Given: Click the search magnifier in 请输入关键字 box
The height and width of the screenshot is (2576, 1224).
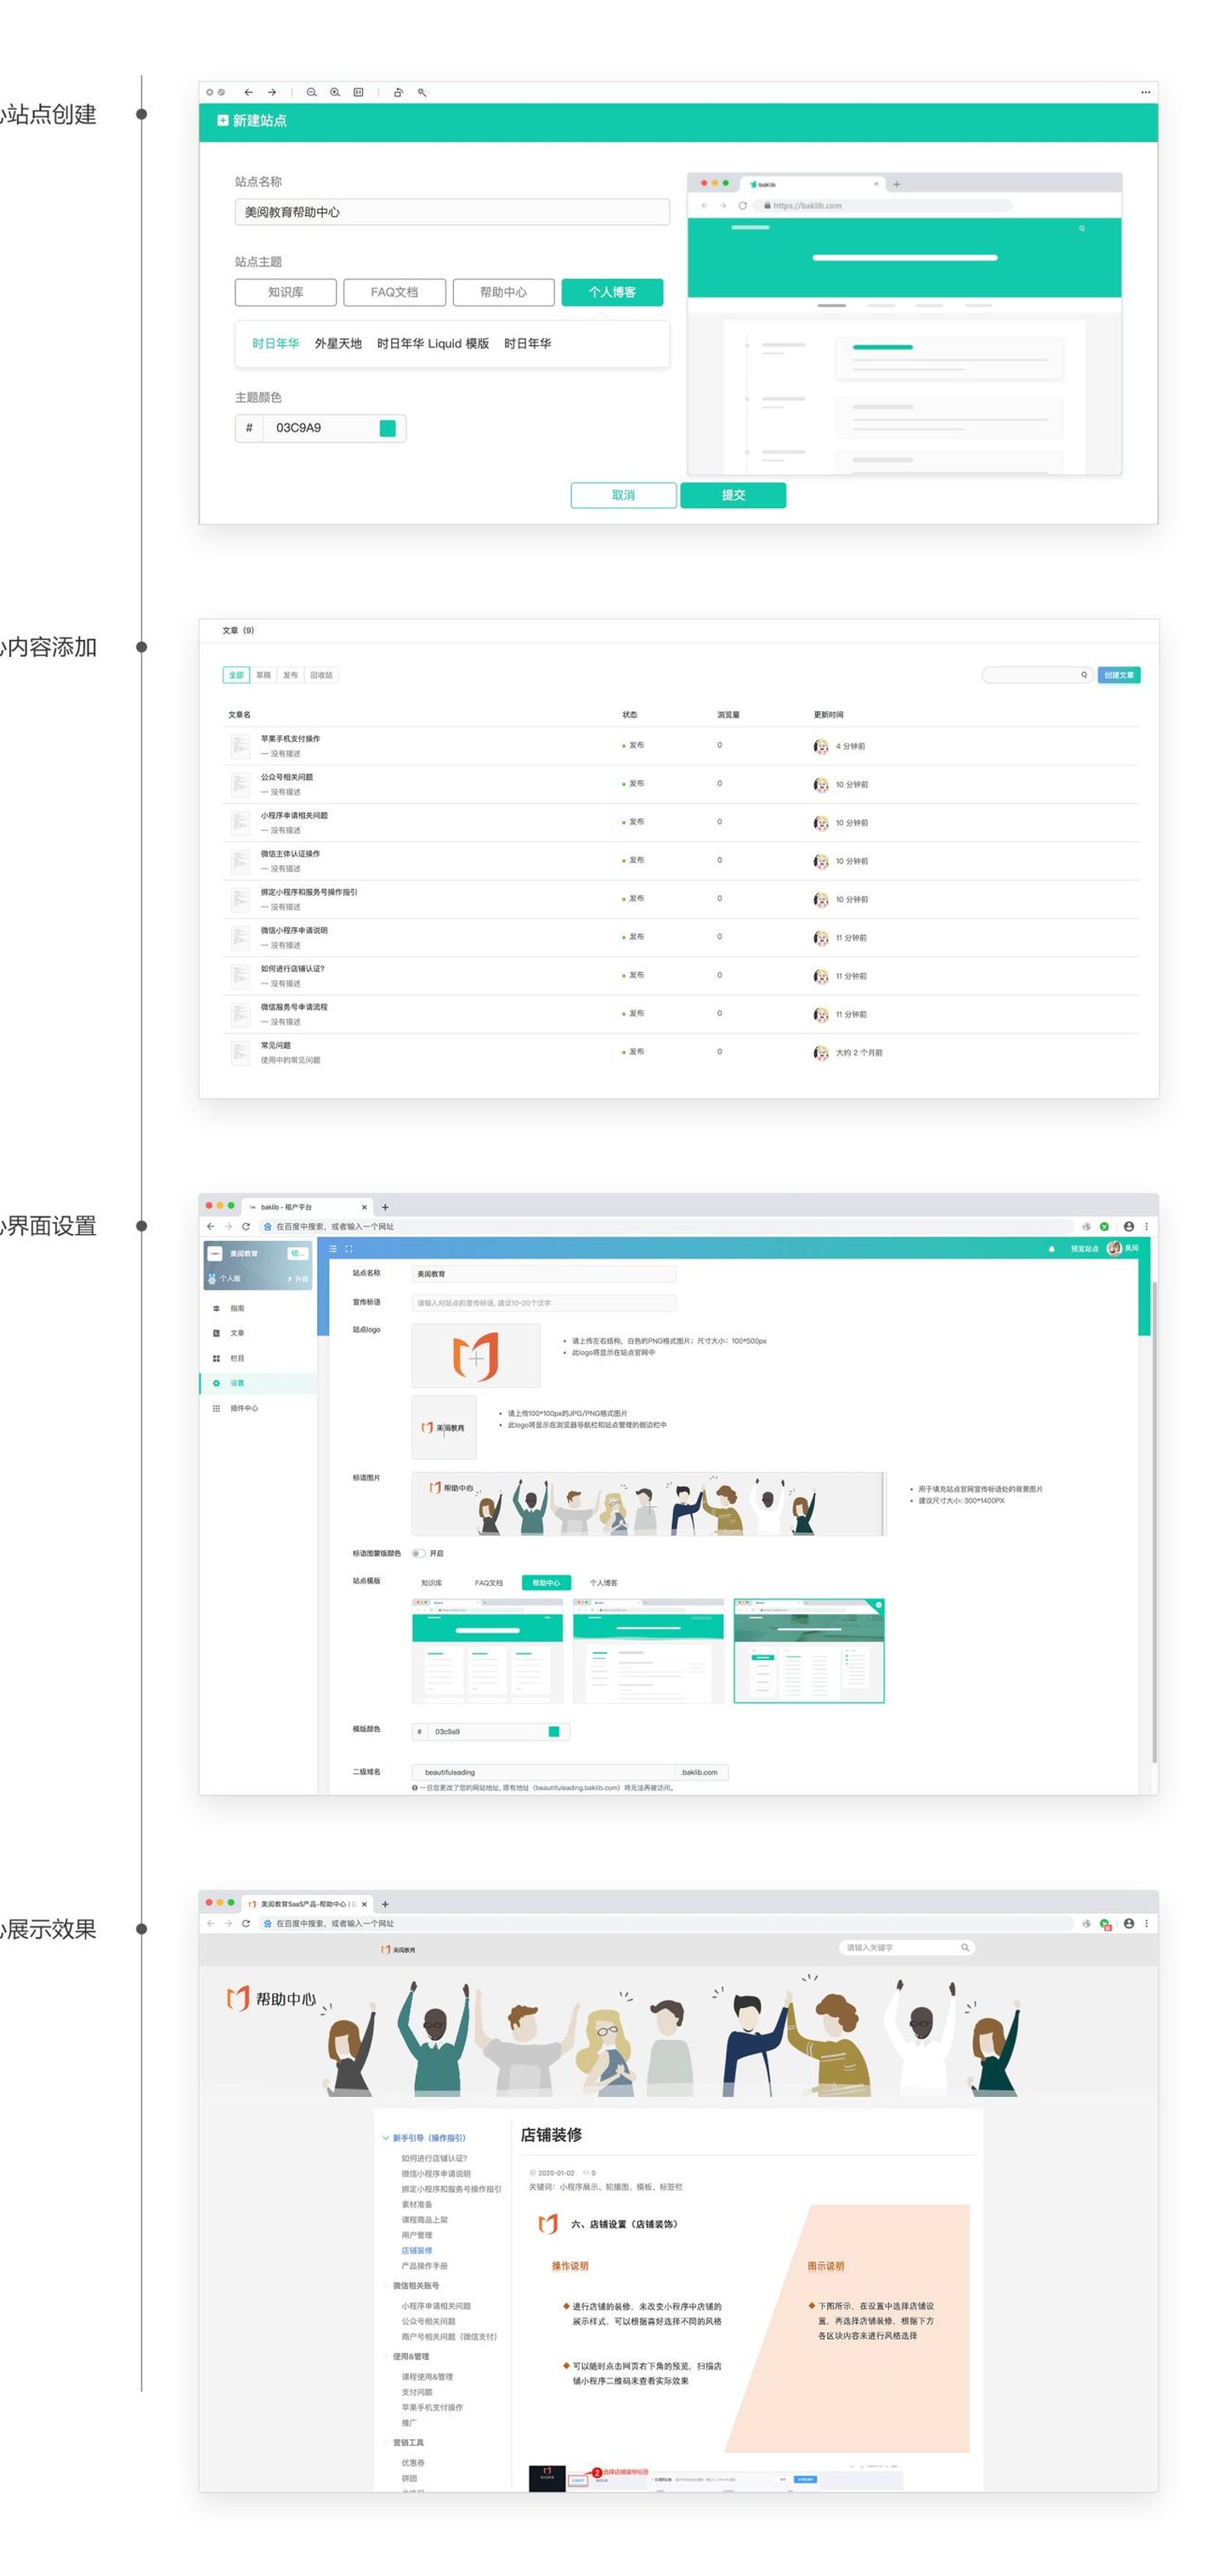Looking at the screenshot, I should (x=965, y=1948).
